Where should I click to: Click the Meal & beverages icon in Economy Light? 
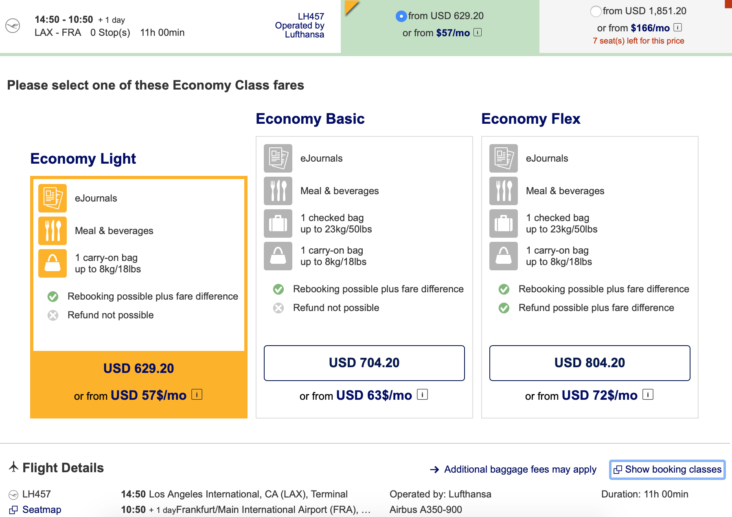click(x=52, y=231)
